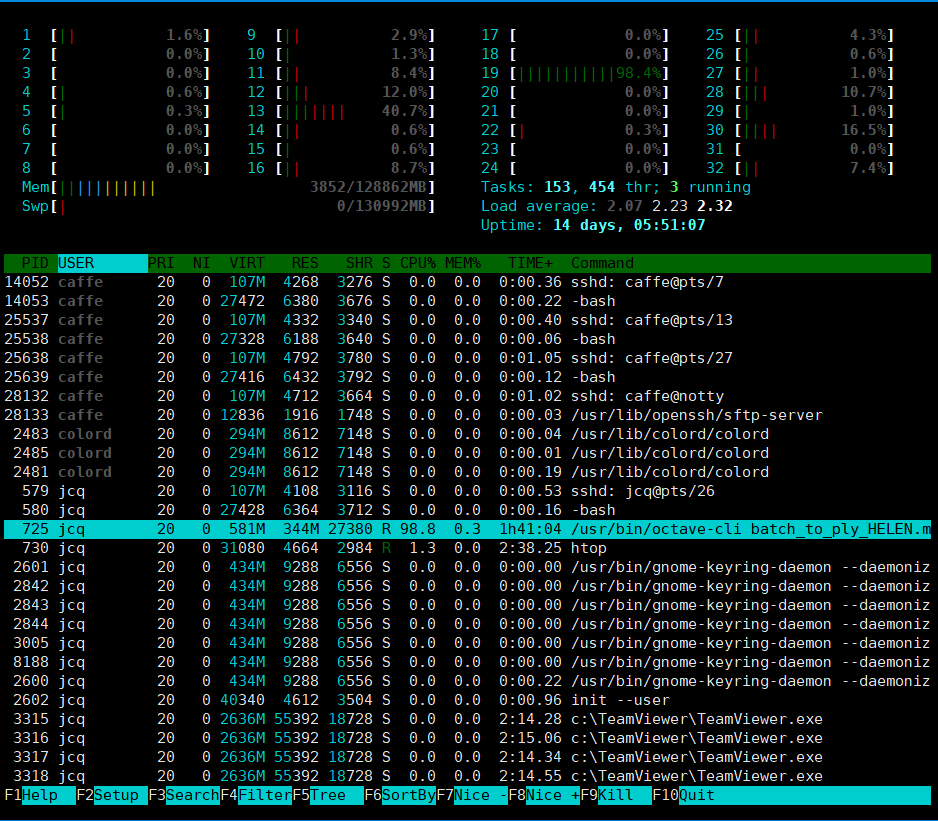
Task: Activate Search in the function bar
Action: coord(193,795)
